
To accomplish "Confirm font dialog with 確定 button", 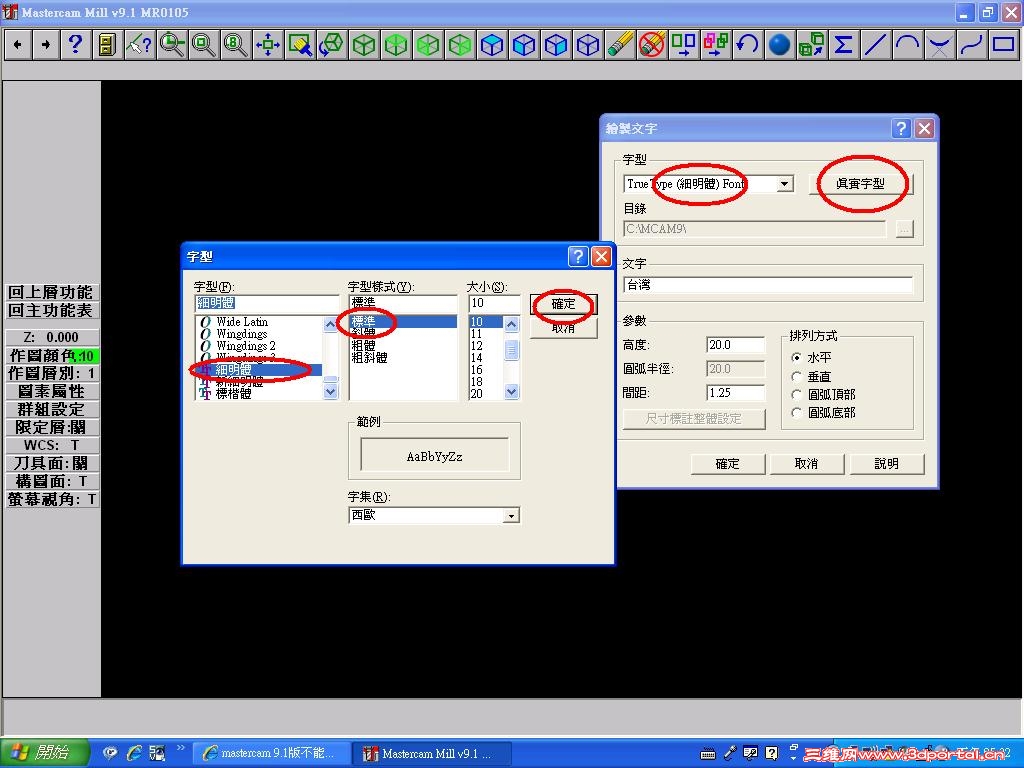I will 564,304.
